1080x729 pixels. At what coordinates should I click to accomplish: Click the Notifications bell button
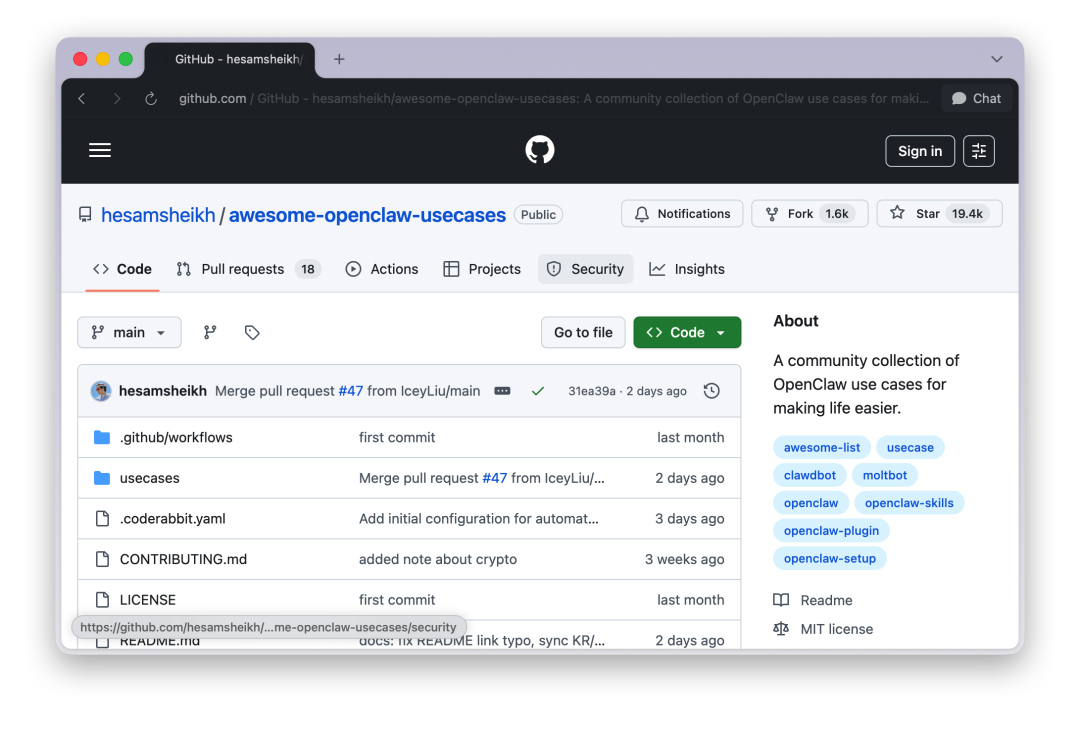point(682,214)
